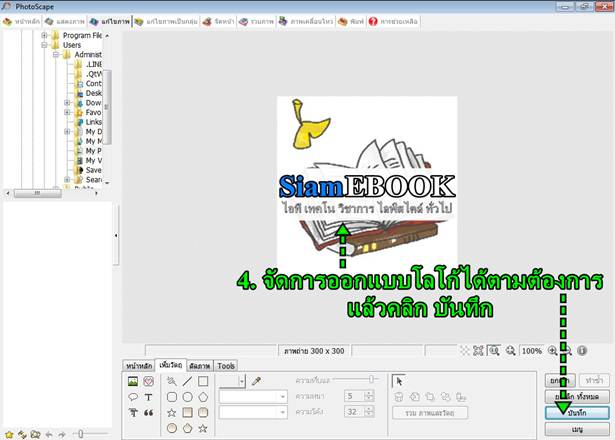Click the 100% zoom level field

click(x=532, y=351)
